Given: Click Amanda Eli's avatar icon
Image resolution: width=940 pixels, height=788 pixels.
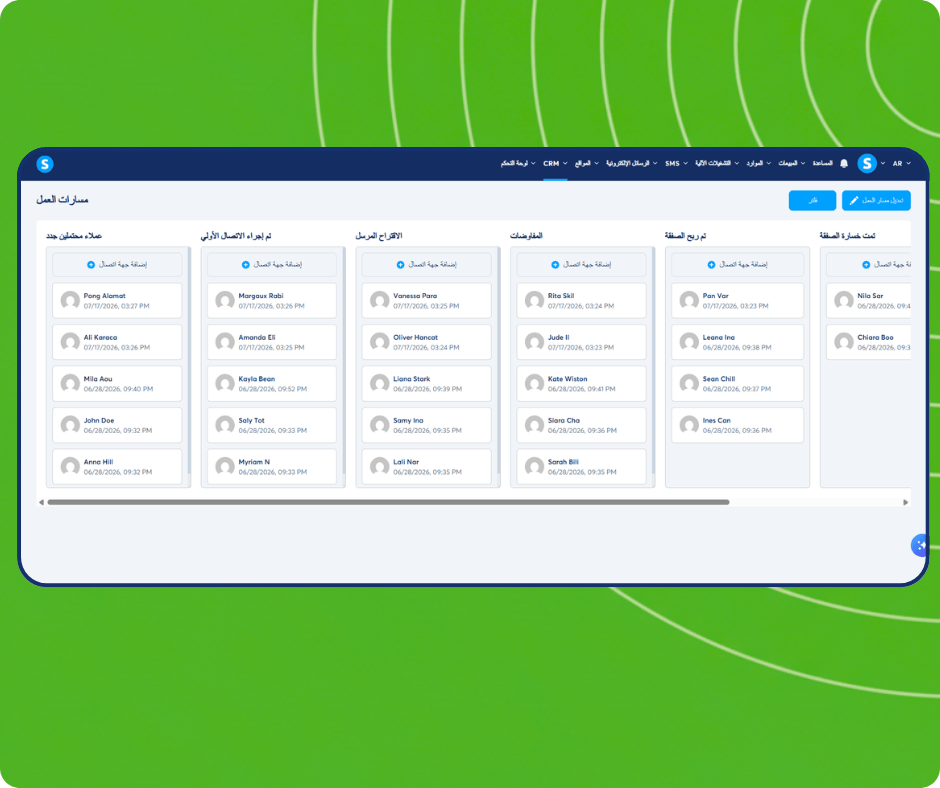Looking at the screenshot, I should pos(225,342).
